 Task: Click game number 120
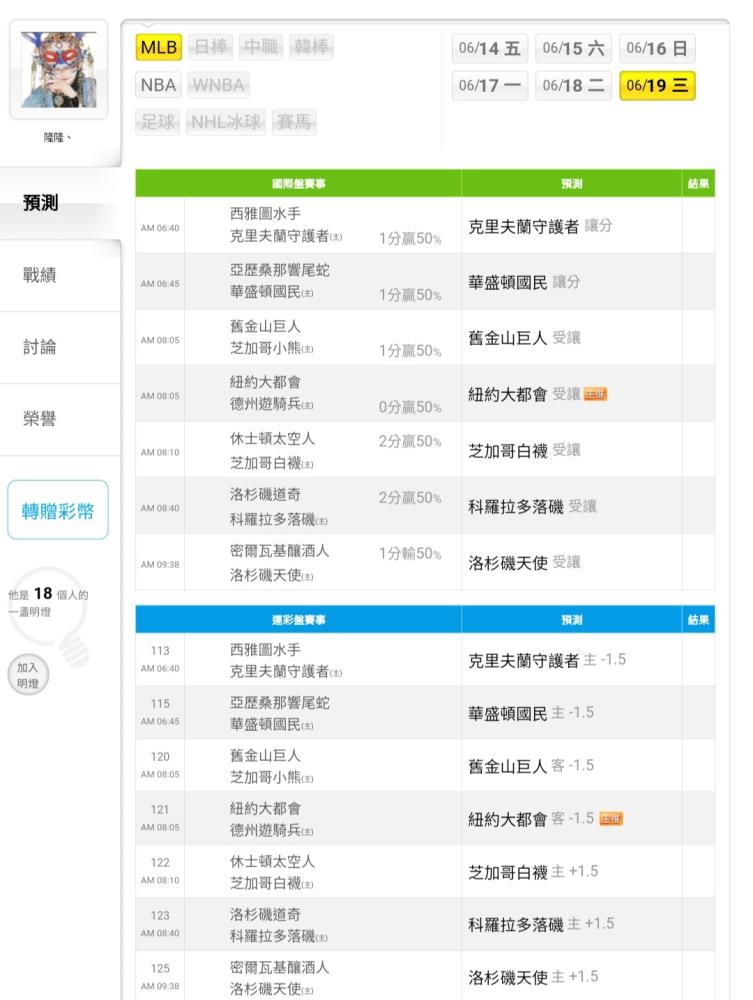click(x=160, y=757)
